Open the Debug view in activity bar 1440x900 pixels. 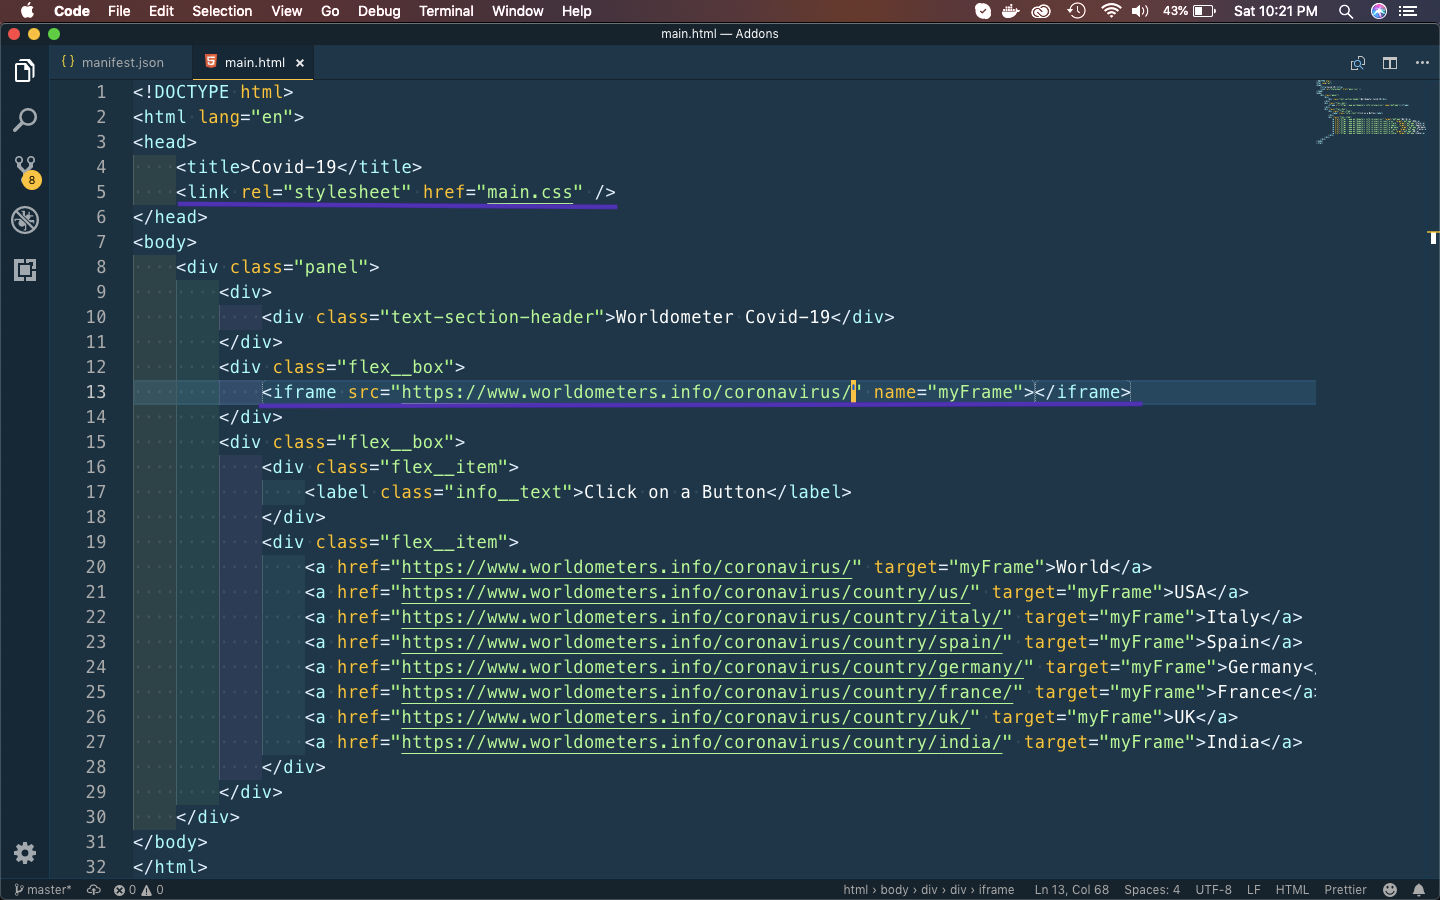click(x=25, y=220)
